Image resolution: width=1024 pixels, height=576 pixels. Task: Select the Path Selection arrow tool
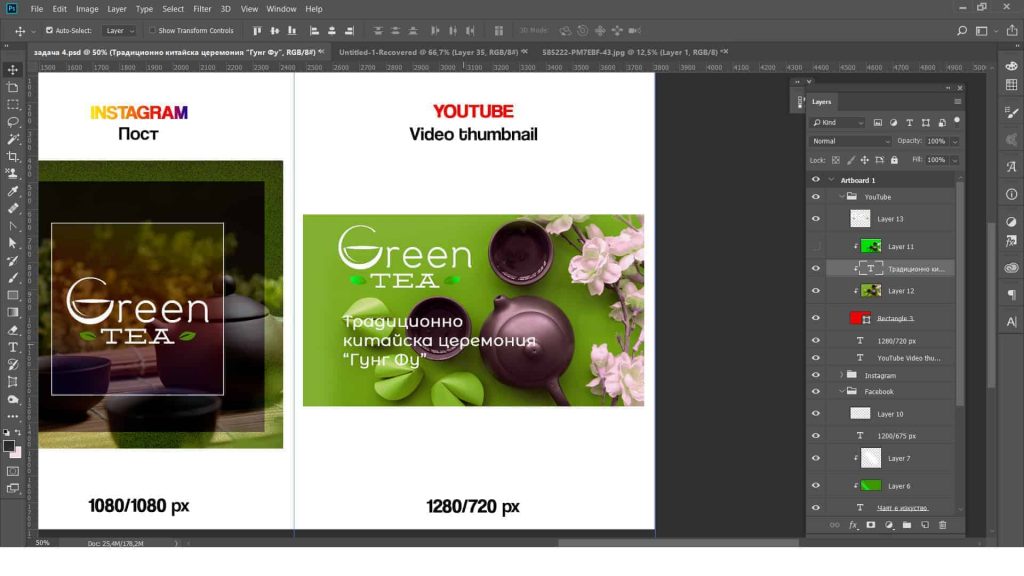coord(12,243)
